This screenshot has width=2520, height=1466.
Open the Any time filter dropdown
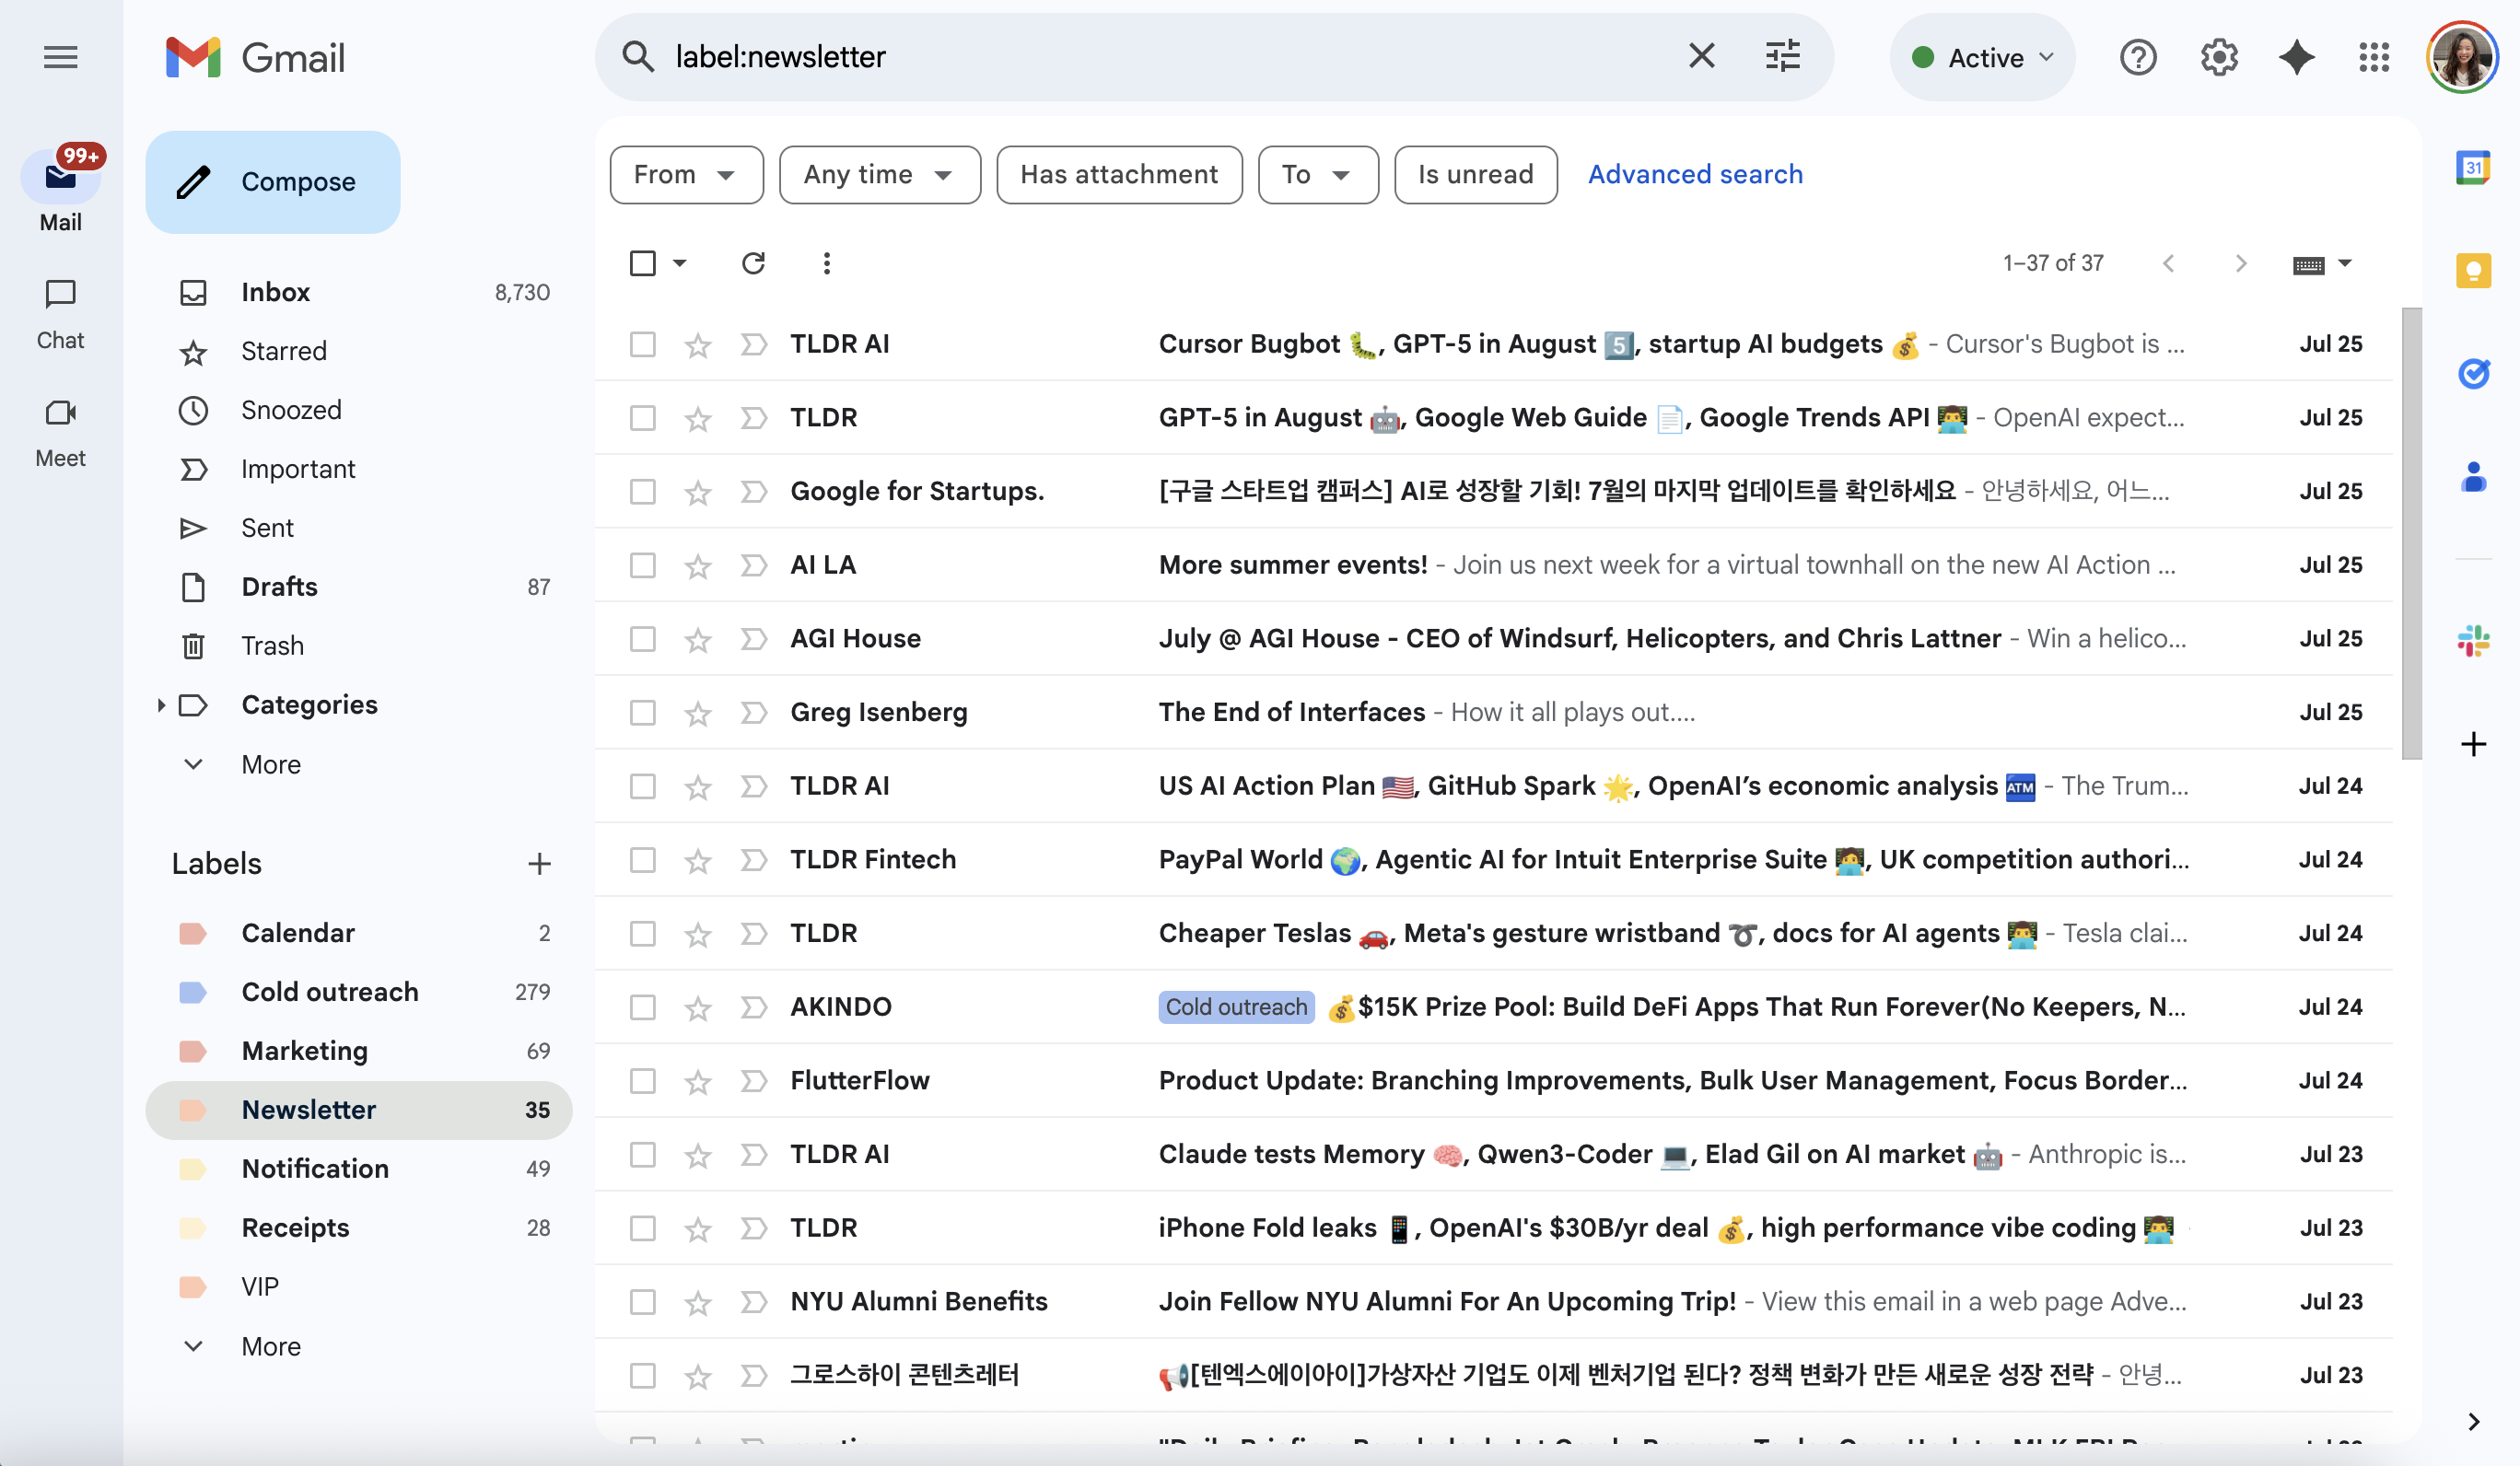click(x=879, y=175)
